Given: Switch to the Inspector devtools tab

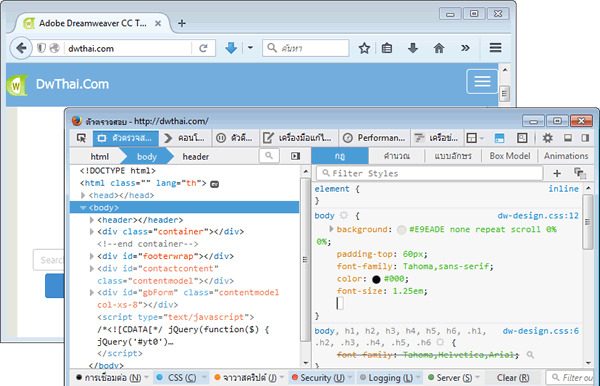Looking at the screenshot, I should 126,138.
